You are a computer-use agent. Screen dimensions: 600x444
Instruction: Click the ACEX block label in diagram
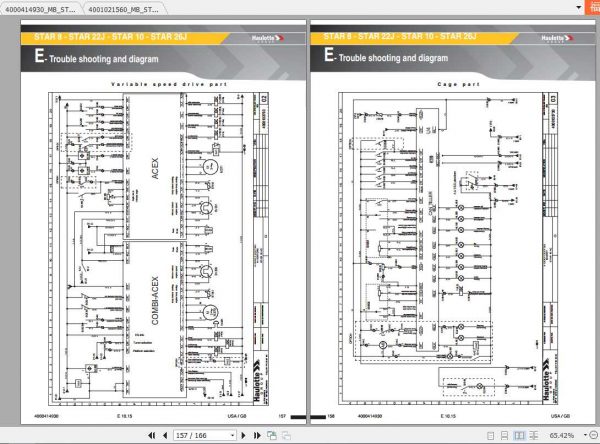155,168
